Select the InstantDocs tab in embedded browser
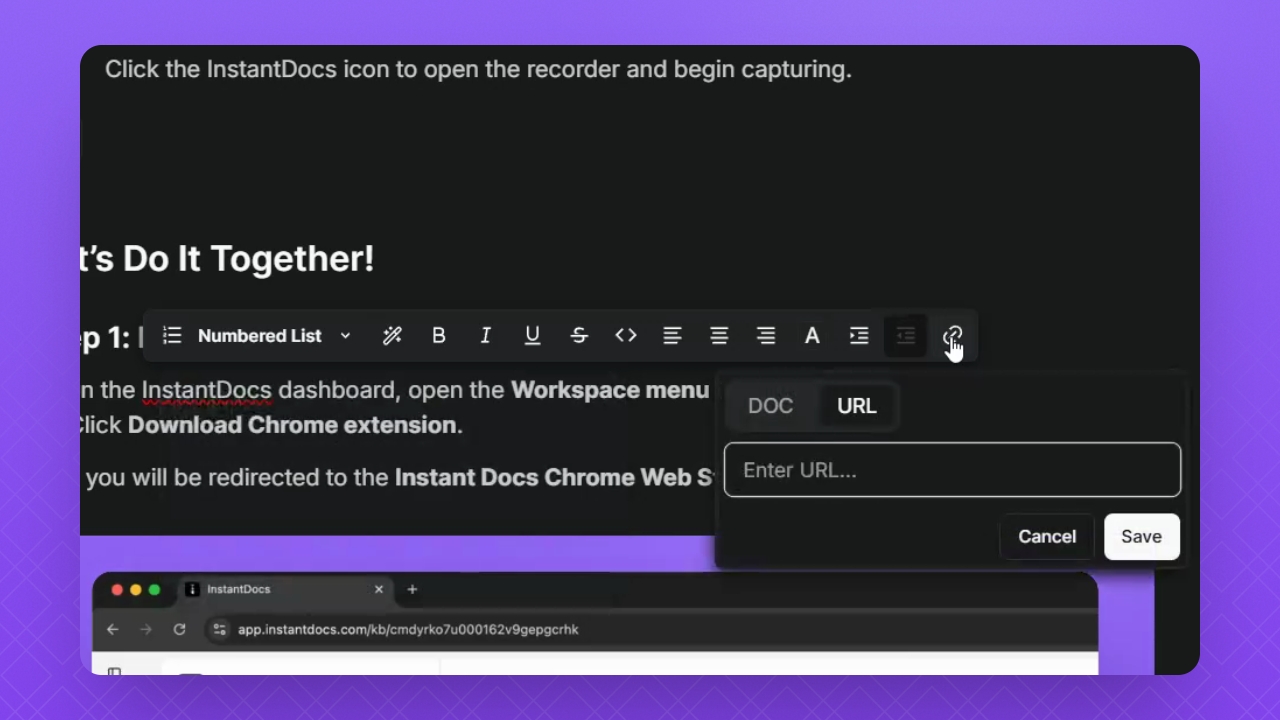The height and width of the screenshot is (720, 1280). [x=285, y=590]
